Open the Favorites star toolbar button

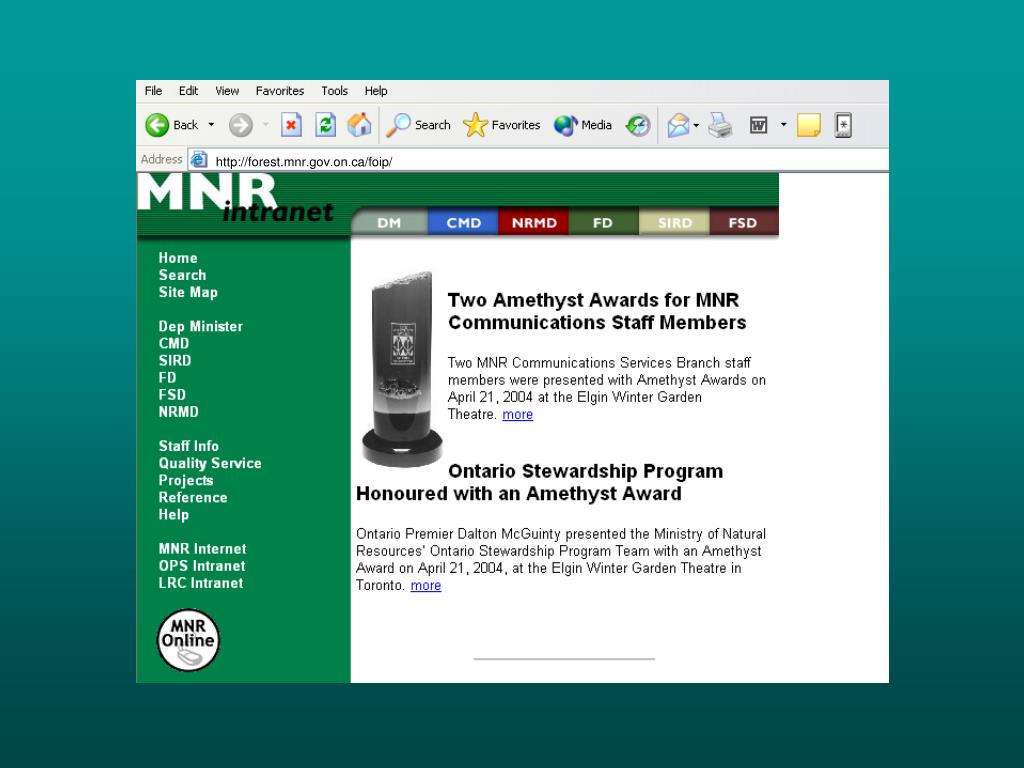coord(502,125)
